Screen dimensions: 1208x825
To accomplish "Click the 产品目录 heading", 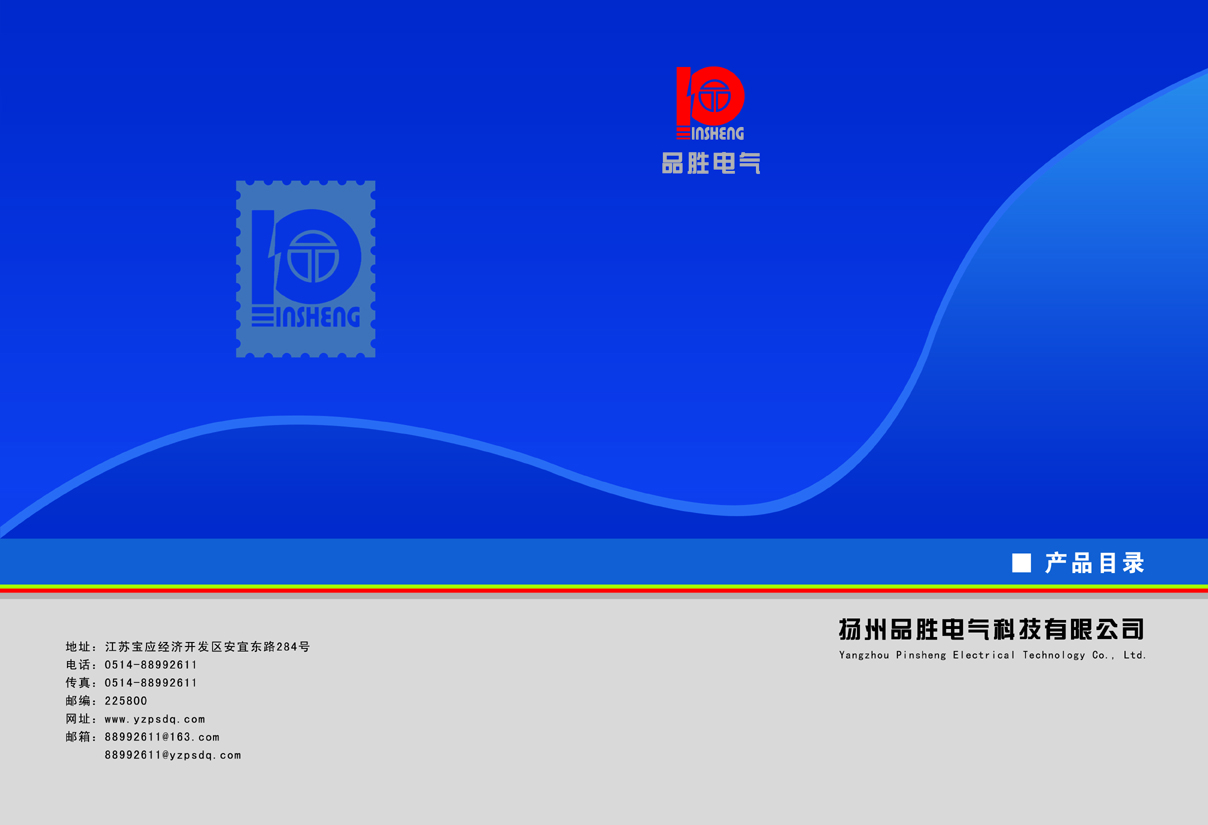I will click(x=1094, y=563).
